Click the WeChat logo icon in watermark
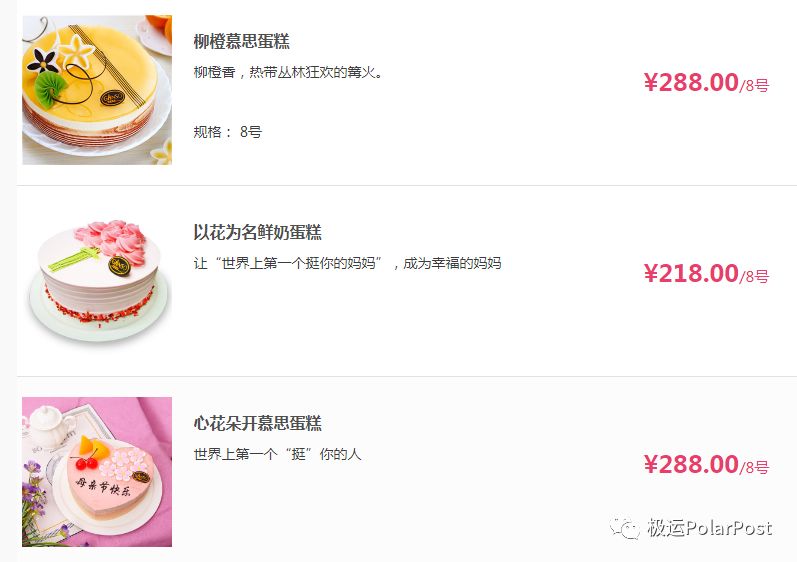The height and width of the screenshot is (562, 797). (x=625, y=528)
